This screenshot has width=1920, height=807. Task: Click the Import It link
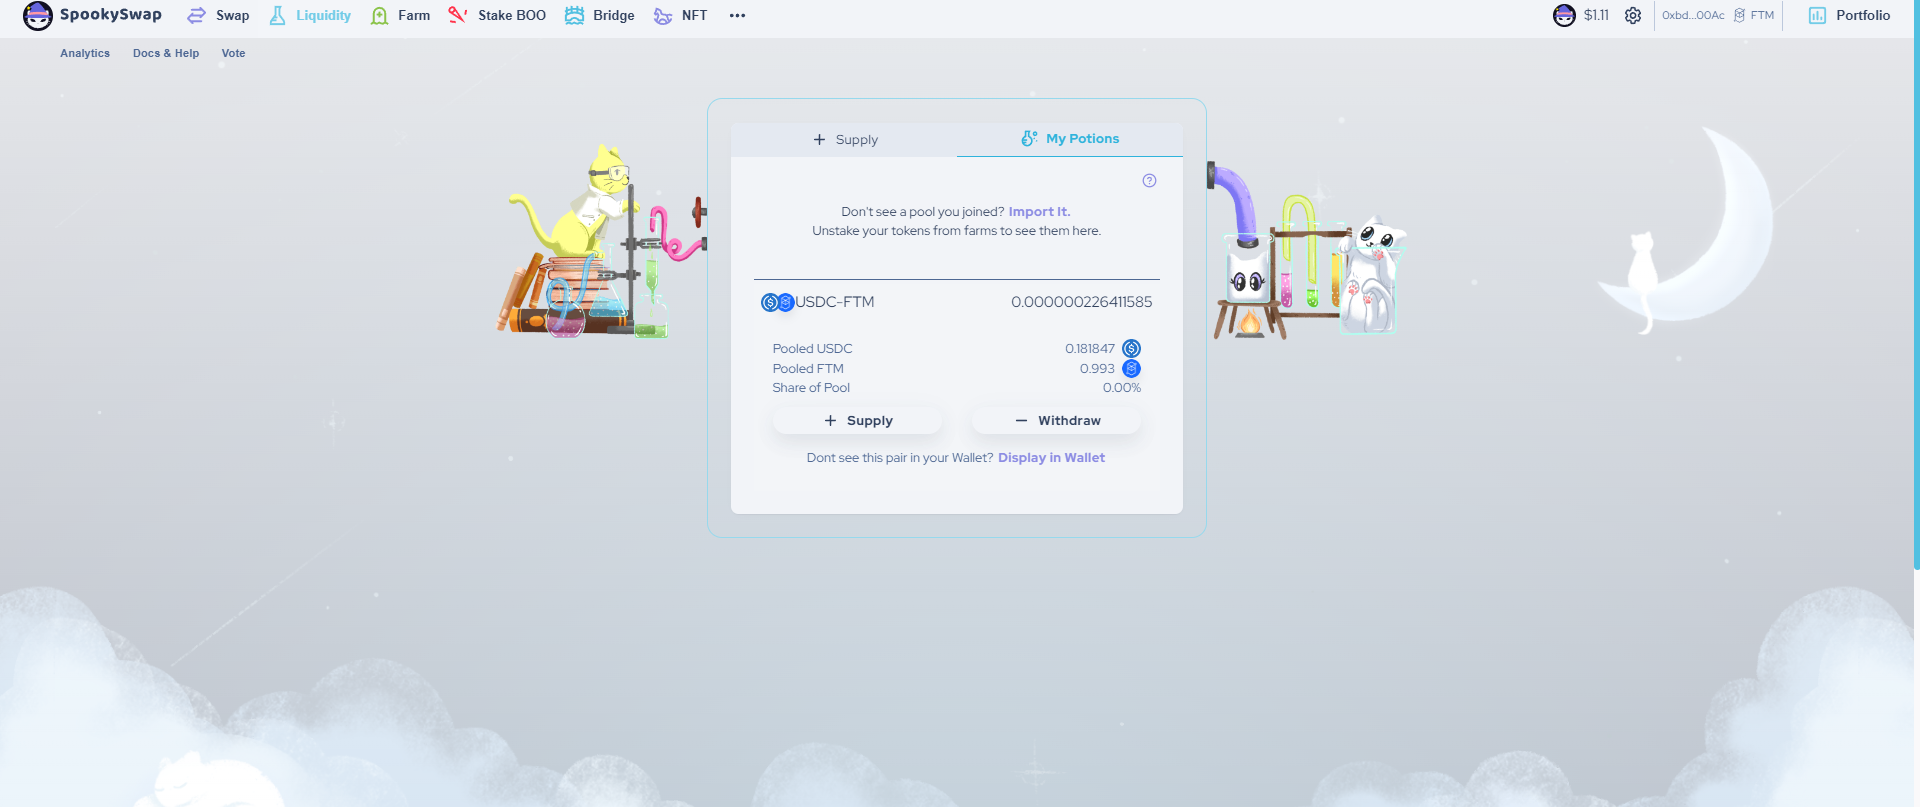1039,212
